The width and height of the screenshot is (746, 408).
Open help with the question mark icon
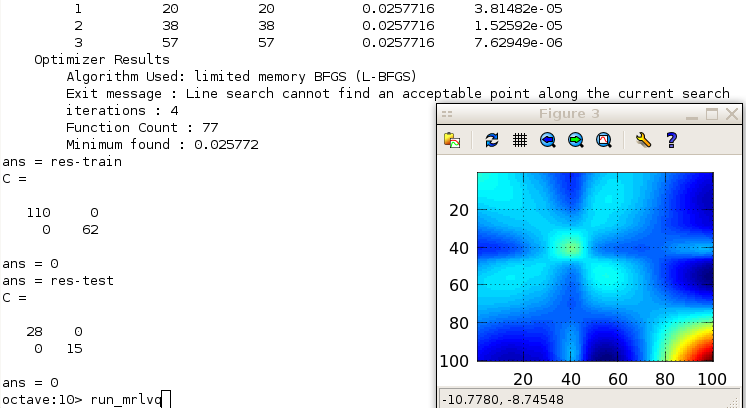click(x=671, y=141)
